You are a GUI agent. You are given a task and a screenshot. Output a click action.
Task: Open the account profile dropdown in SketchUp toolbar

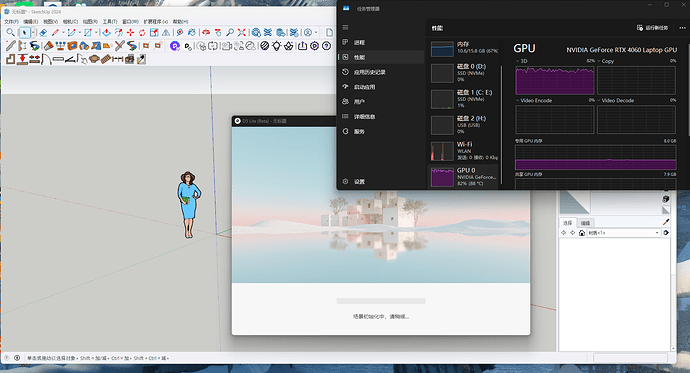pos(316,32)
